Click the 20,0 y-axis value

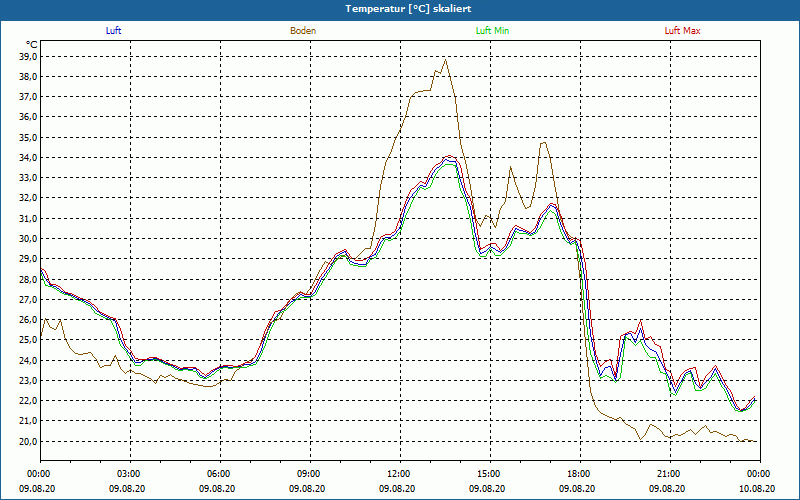(x=26, y=441)
